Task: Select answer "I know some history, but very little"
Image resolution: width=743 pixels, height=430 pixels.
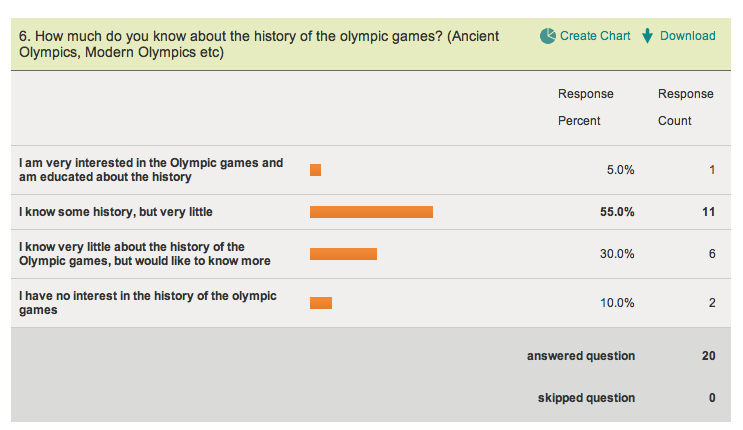Action: pyautogui.click(x=116, y=212)
